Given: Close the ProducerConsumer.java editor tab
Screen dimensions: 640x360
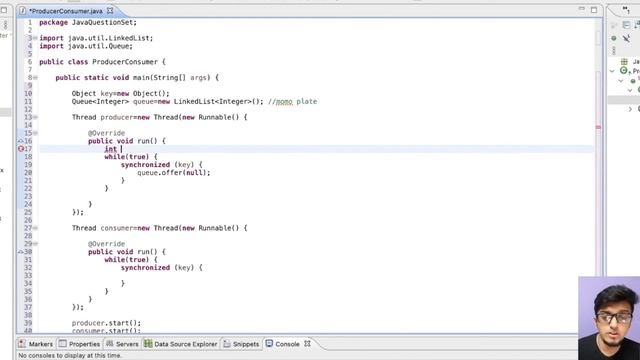Looking at the screenshot, I should pyautogui.click(x=110, y=11).
